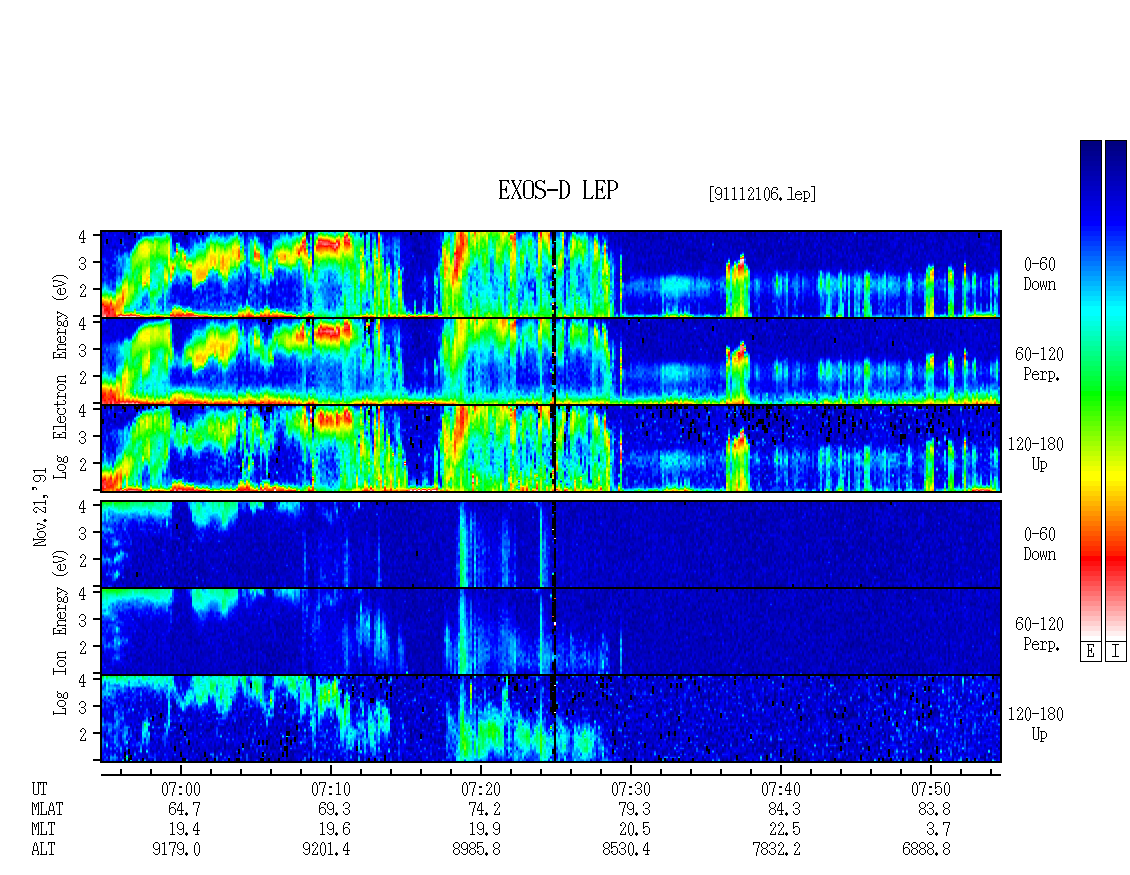Click the MLAT value 74.2
The height and width of the screenshot is (875, 1130).
click(x=484, y=809)
